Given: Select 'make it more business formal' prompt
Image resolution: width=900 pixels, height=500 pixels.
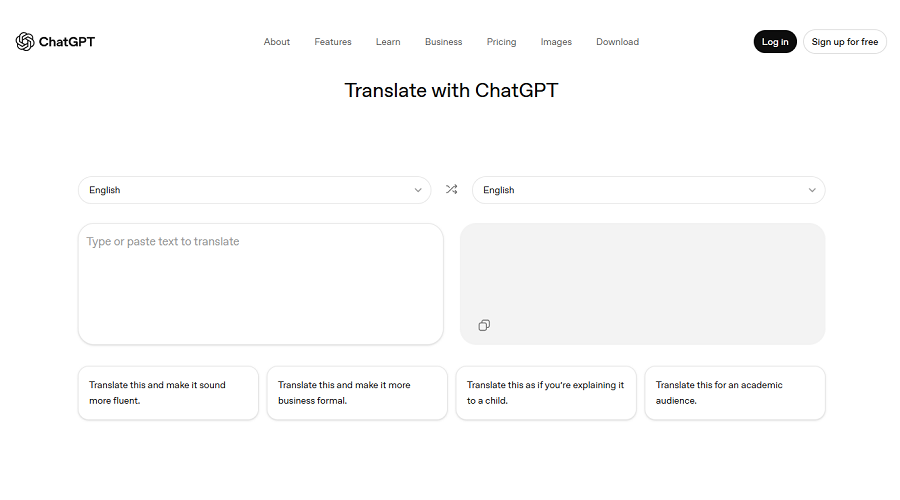Looking at the screenshot, I should pos(357,392).
